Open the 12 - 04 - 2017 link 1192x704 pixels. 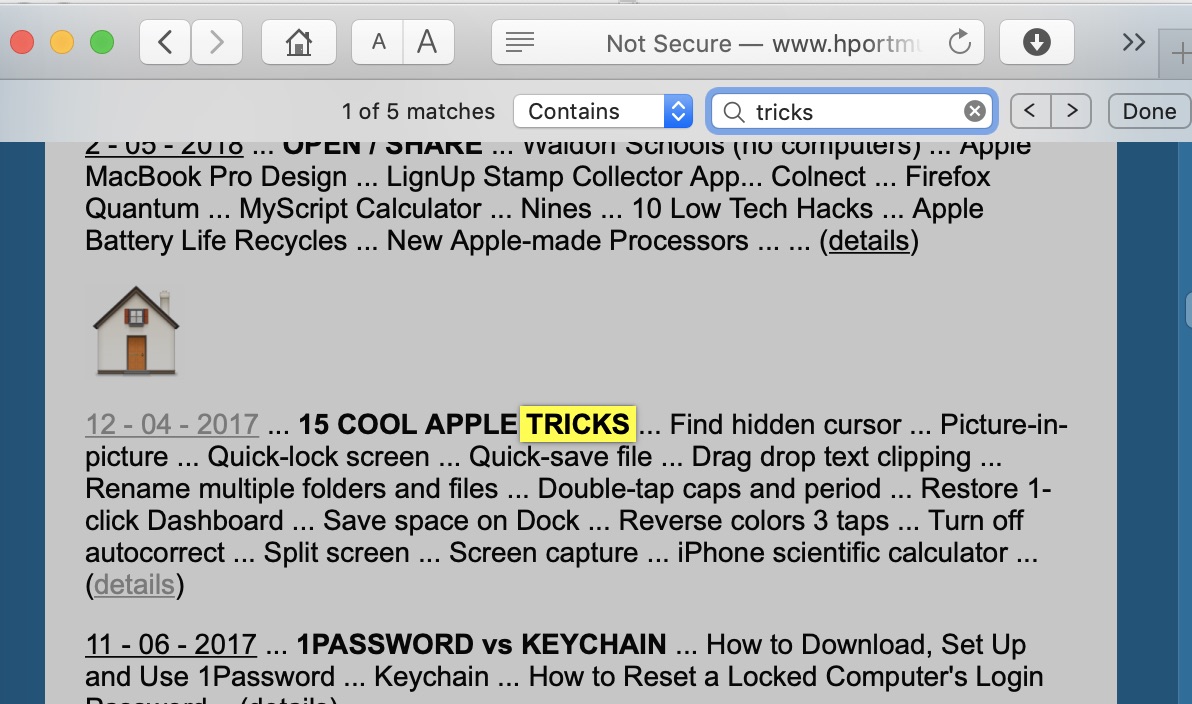pyautogui.click(x=172, y=424)
